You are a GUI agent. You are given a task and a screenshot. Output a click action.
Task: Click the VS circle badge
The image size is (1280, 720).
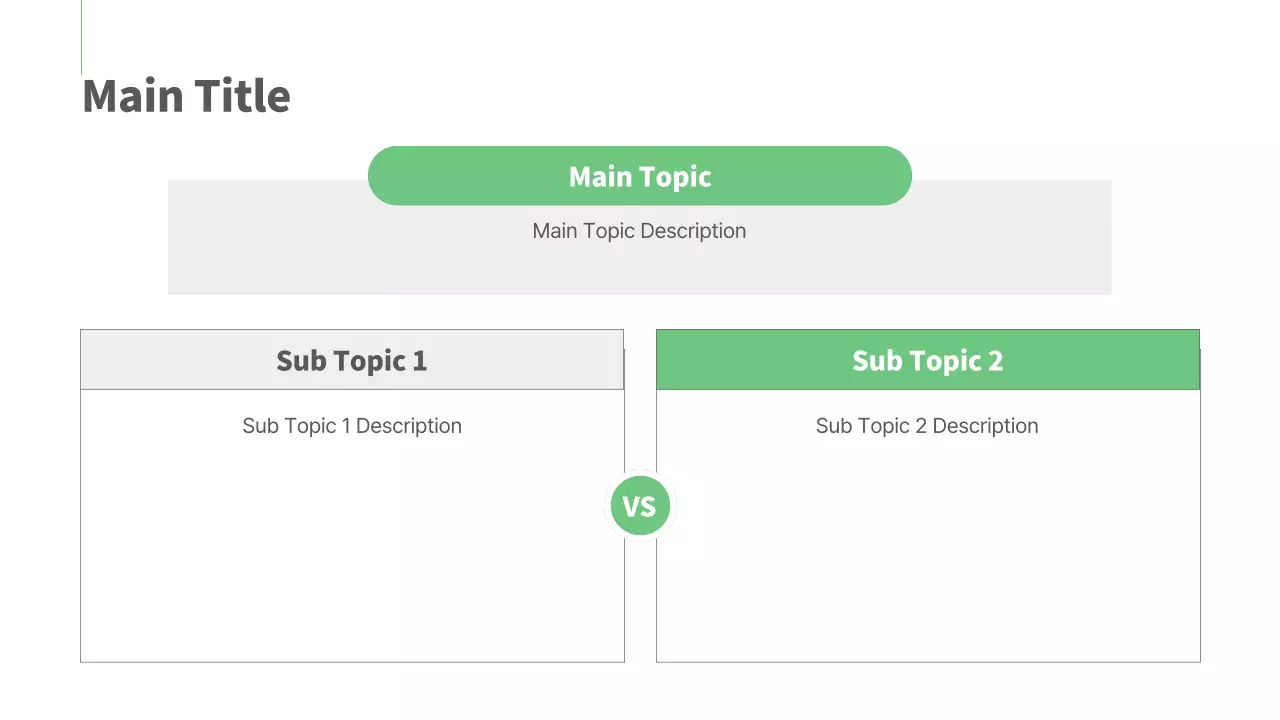640,506
